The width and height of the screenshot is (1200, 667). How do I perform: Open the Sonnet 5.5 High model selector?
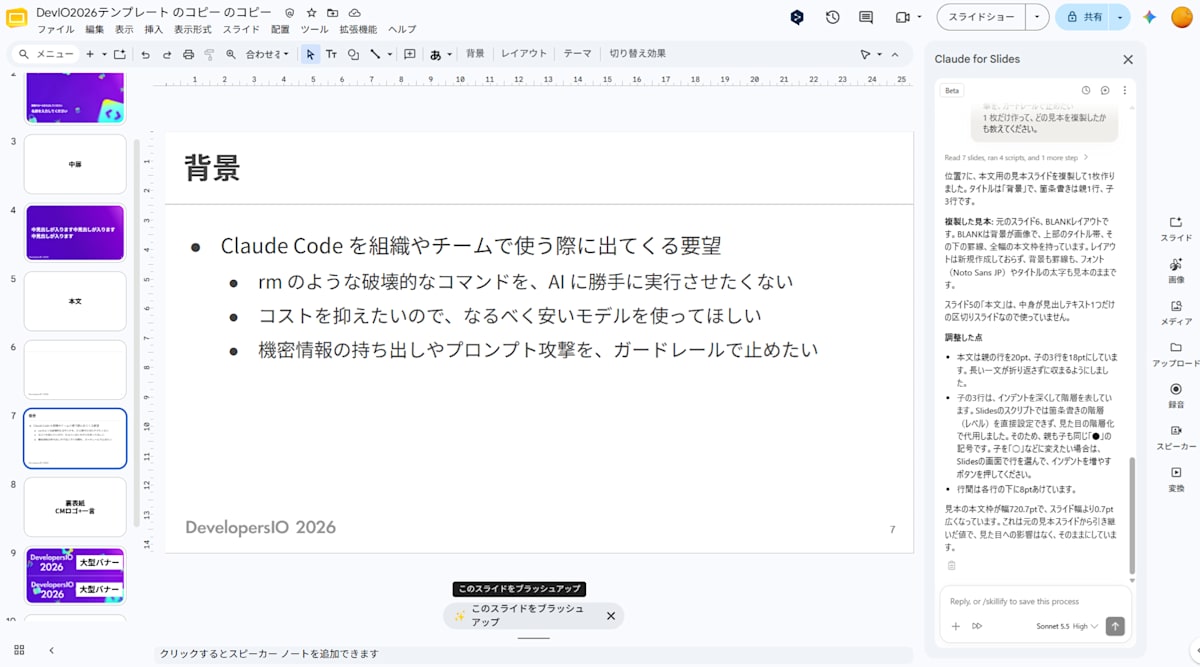(1067, 626)
